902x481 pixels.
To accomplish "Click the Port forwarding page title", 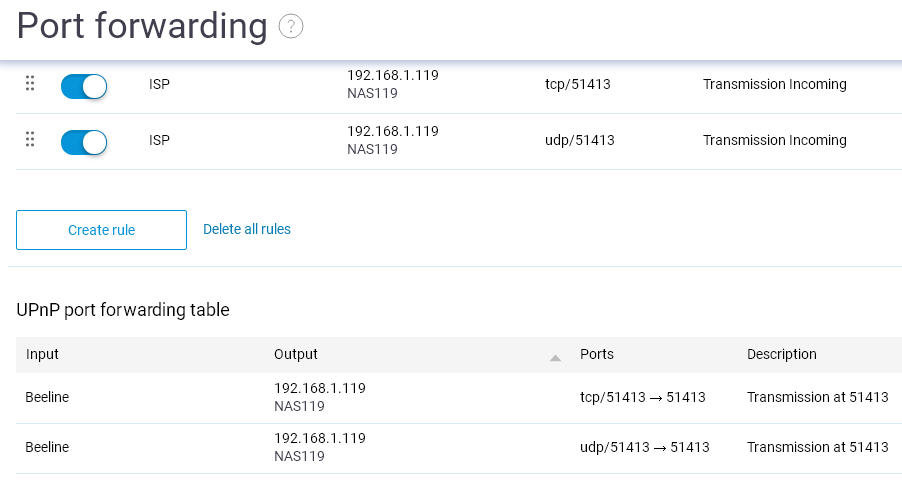I will pyautogui.click(x=142, y=26).
